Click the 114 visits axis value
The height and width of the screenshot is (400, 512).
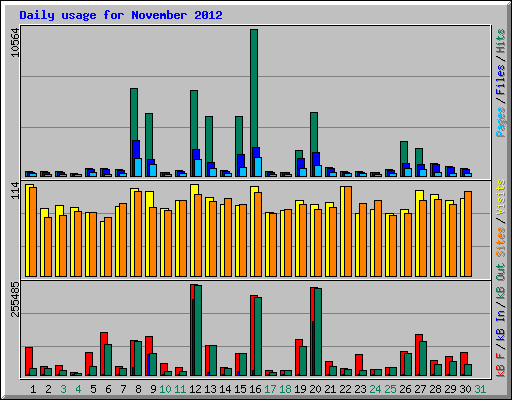(x=15, y=190)
